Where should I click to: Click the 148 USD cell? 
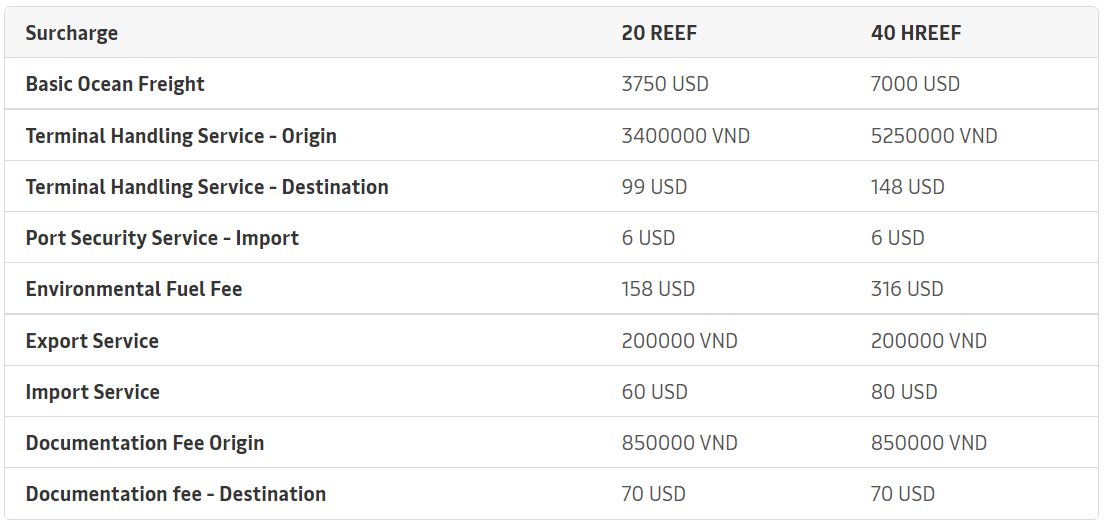908,187
